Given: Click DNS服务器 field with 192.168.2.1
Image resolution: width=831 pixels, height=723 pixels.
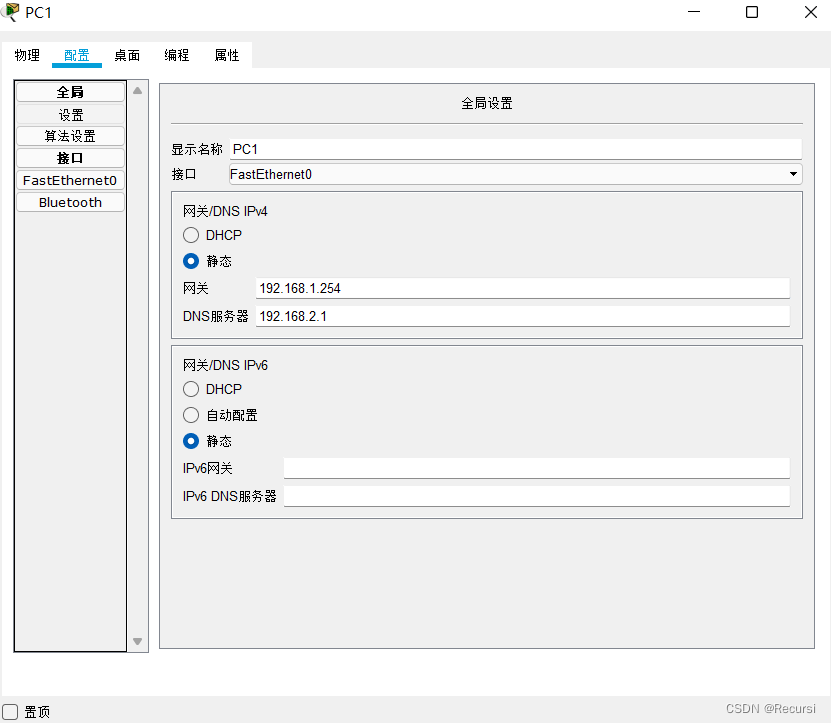Looking at the screenshot, I should coord(523,316).
